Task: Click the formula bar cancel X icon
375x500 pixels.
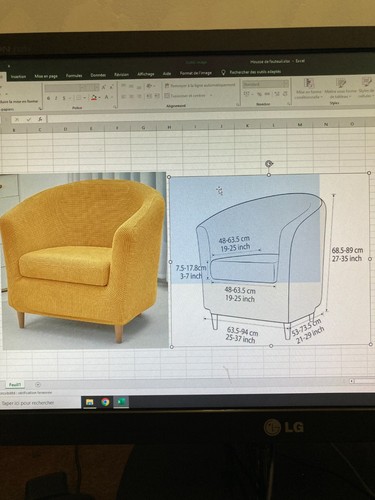Action: click(17, 119)
